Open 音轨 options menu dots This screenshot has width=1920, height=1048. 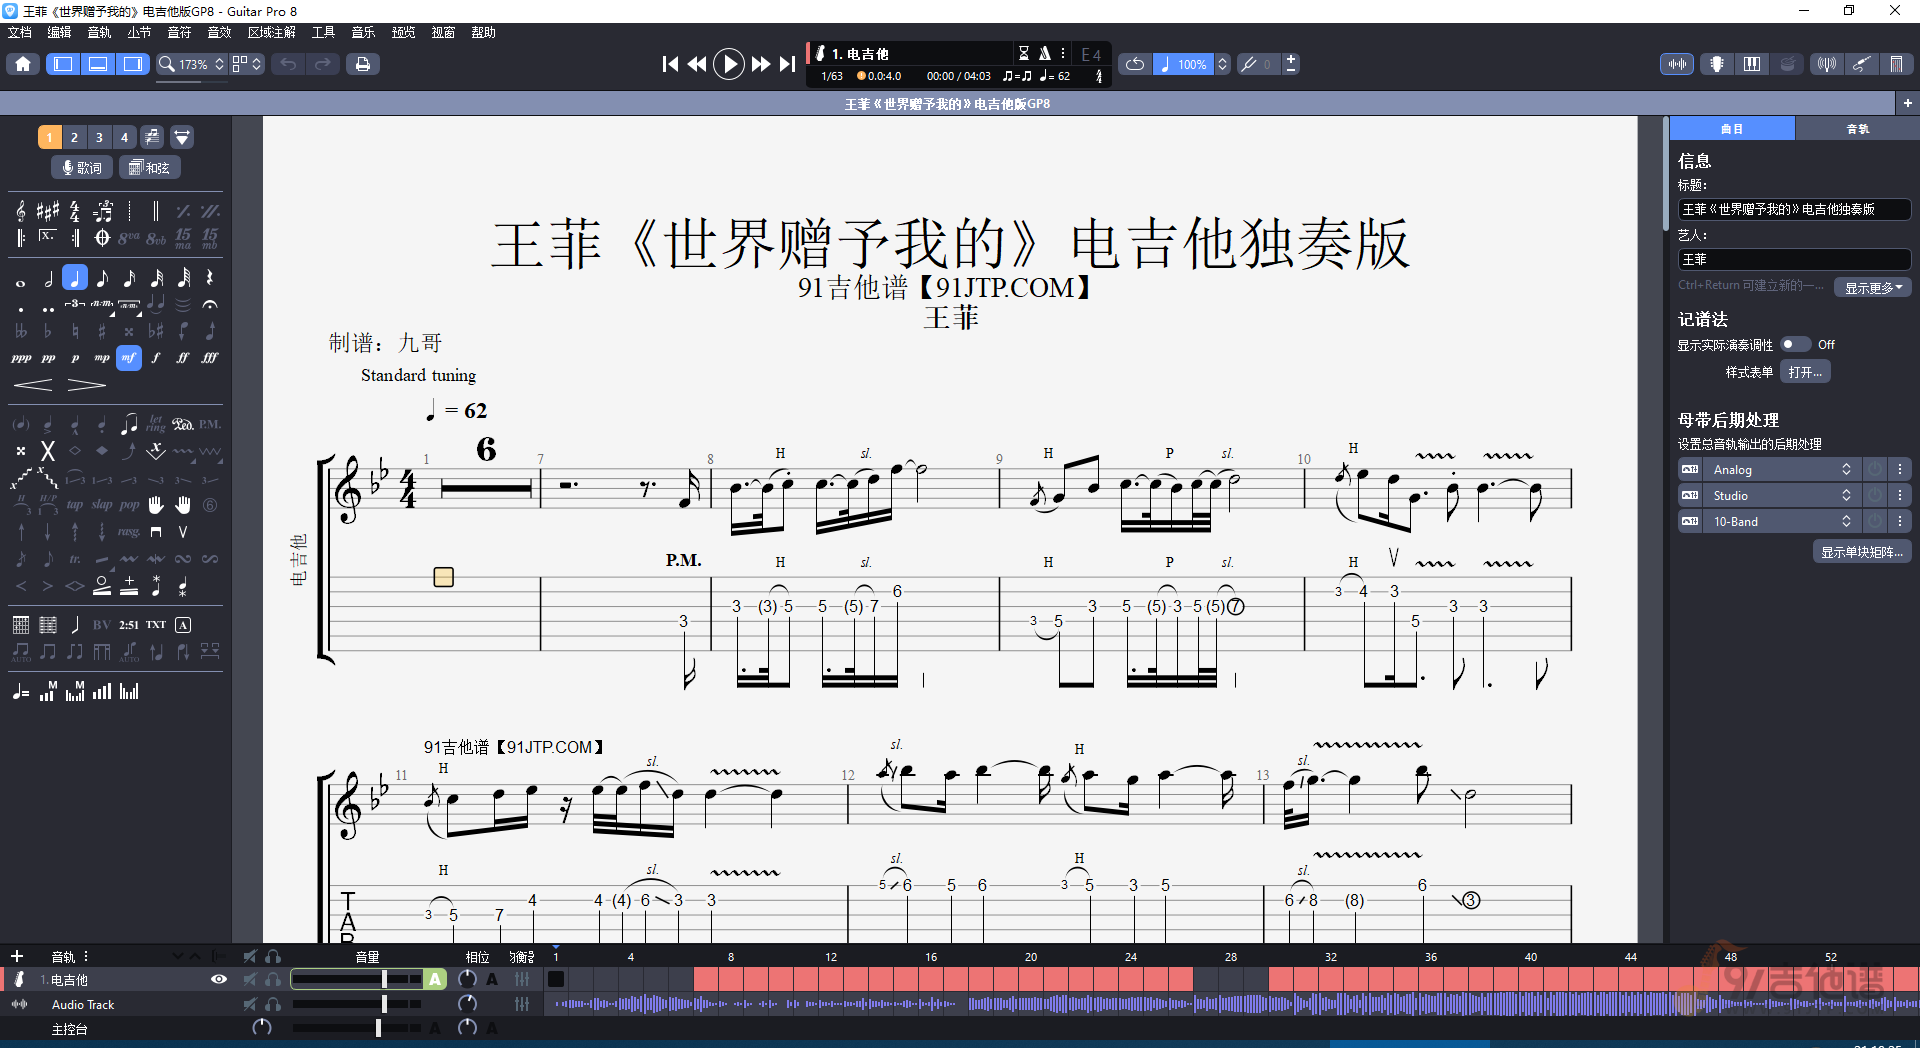click(x=86, y=956)
